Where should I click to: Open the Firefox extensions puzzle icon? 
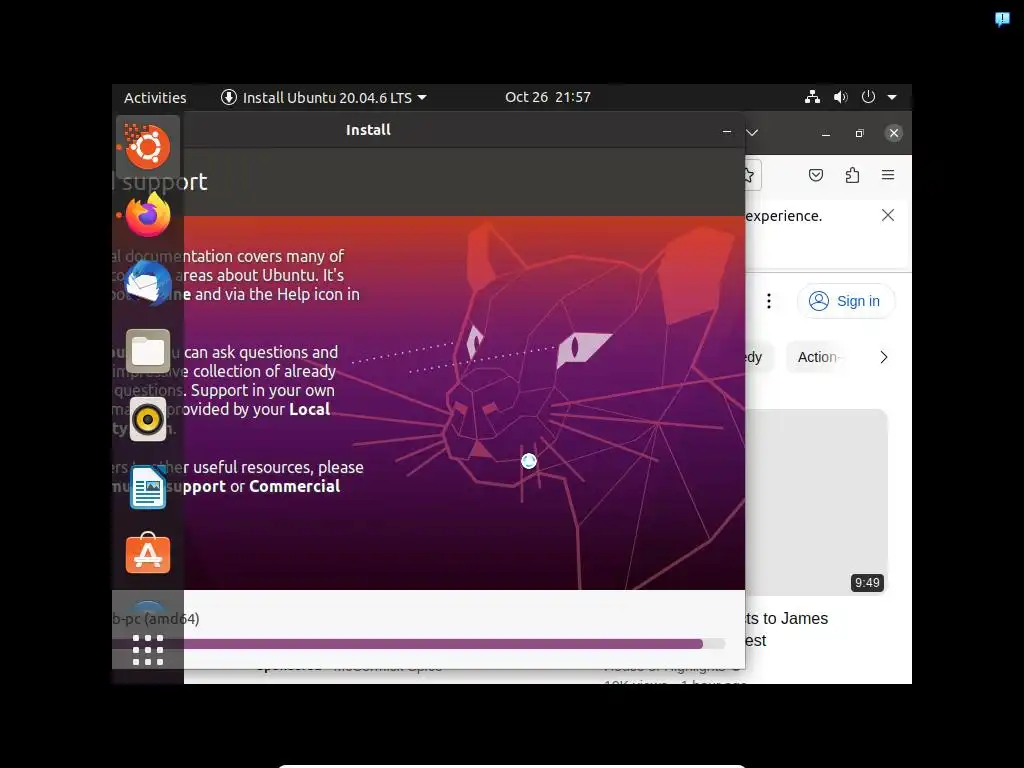852,175
